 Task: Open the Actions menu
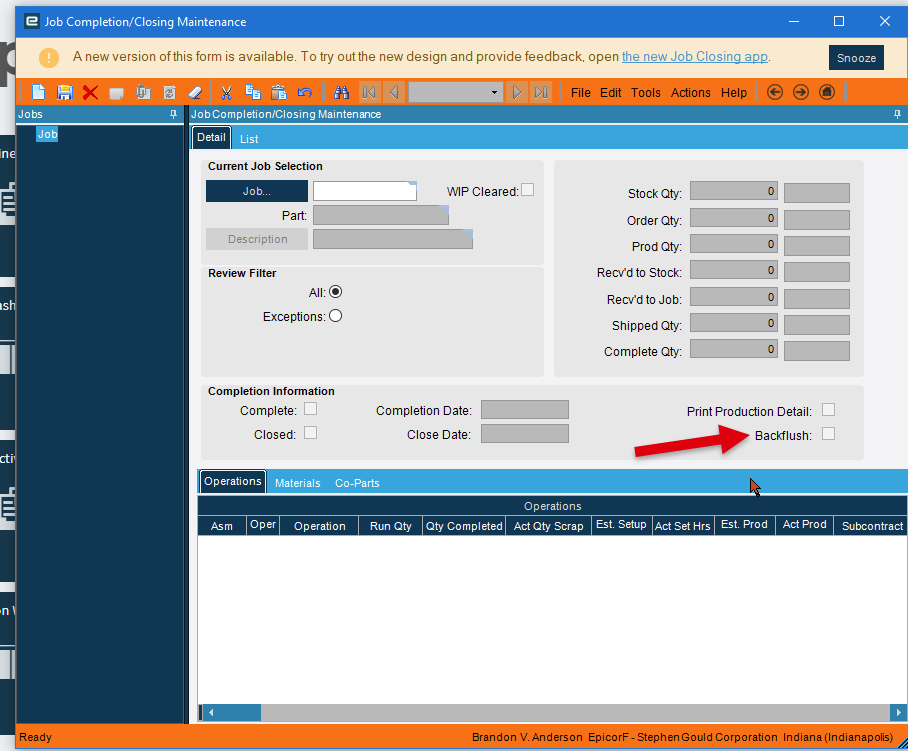(690, 93)
